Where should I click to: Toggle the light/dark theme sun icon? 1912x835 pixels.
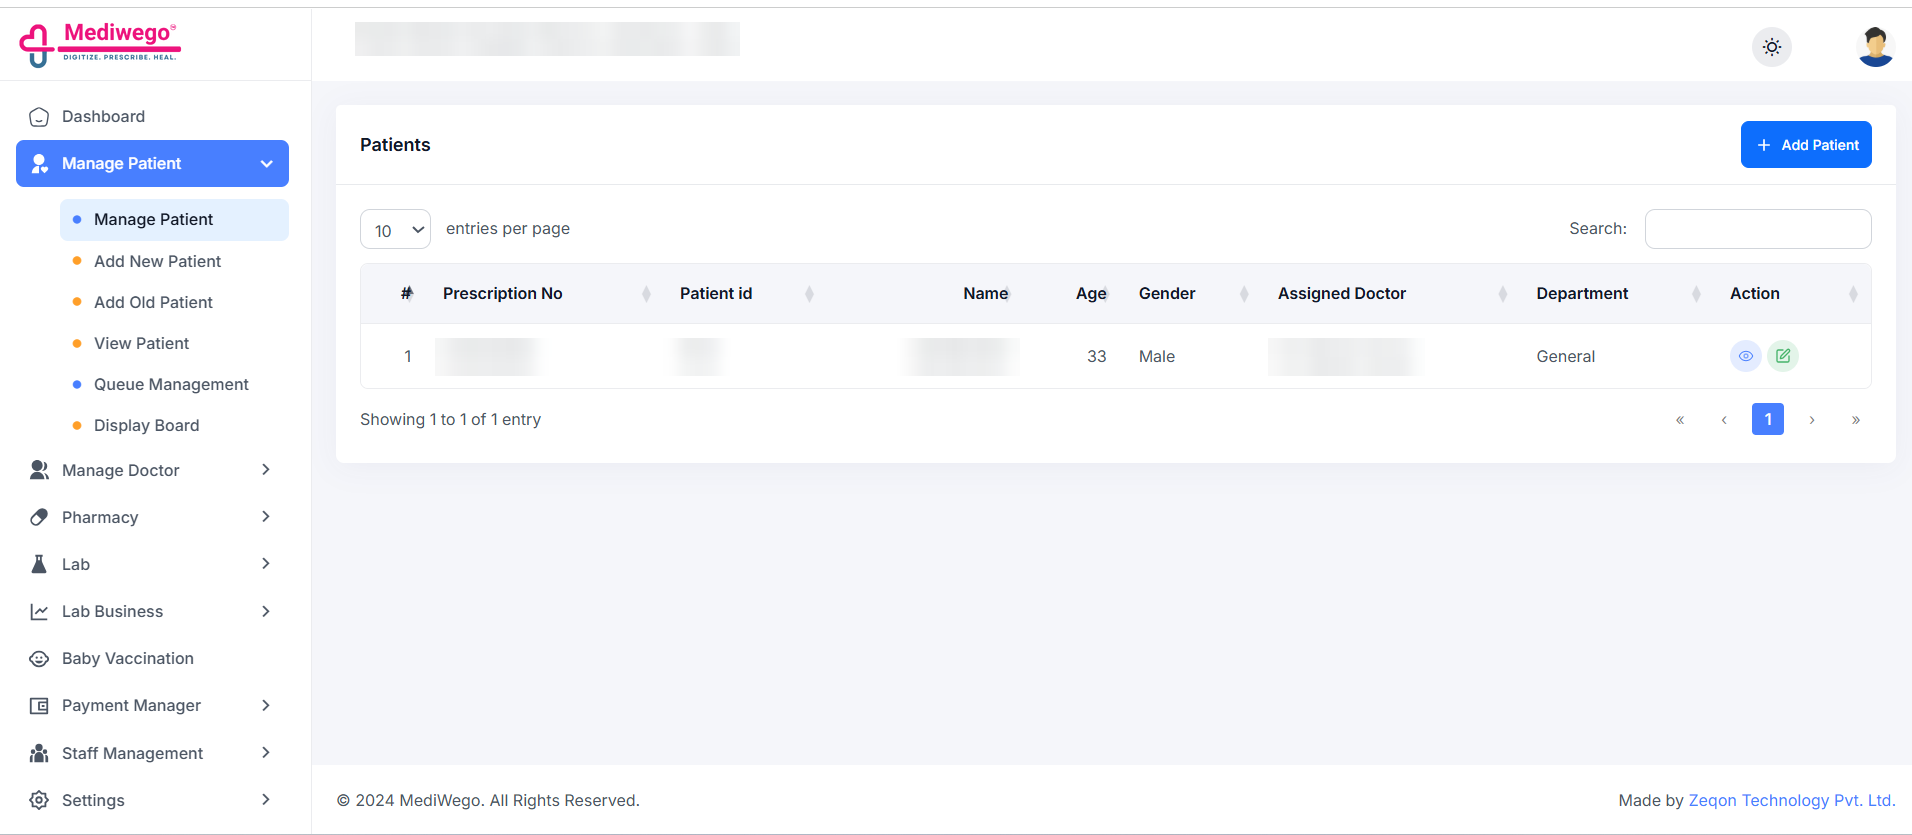click(x=1771, y=47)
